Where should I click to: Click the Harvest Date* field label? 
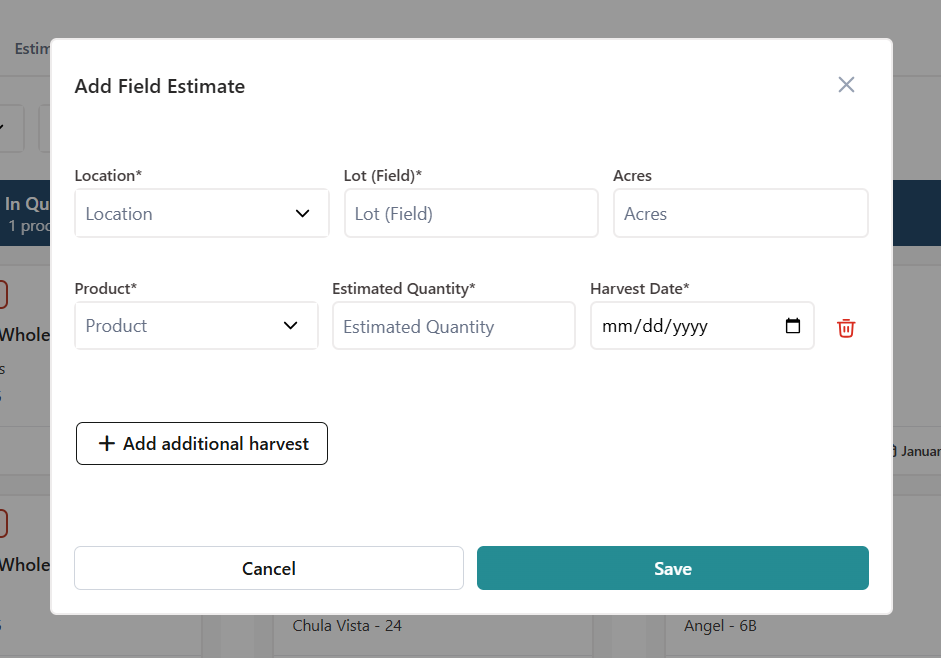pos(639,289)
